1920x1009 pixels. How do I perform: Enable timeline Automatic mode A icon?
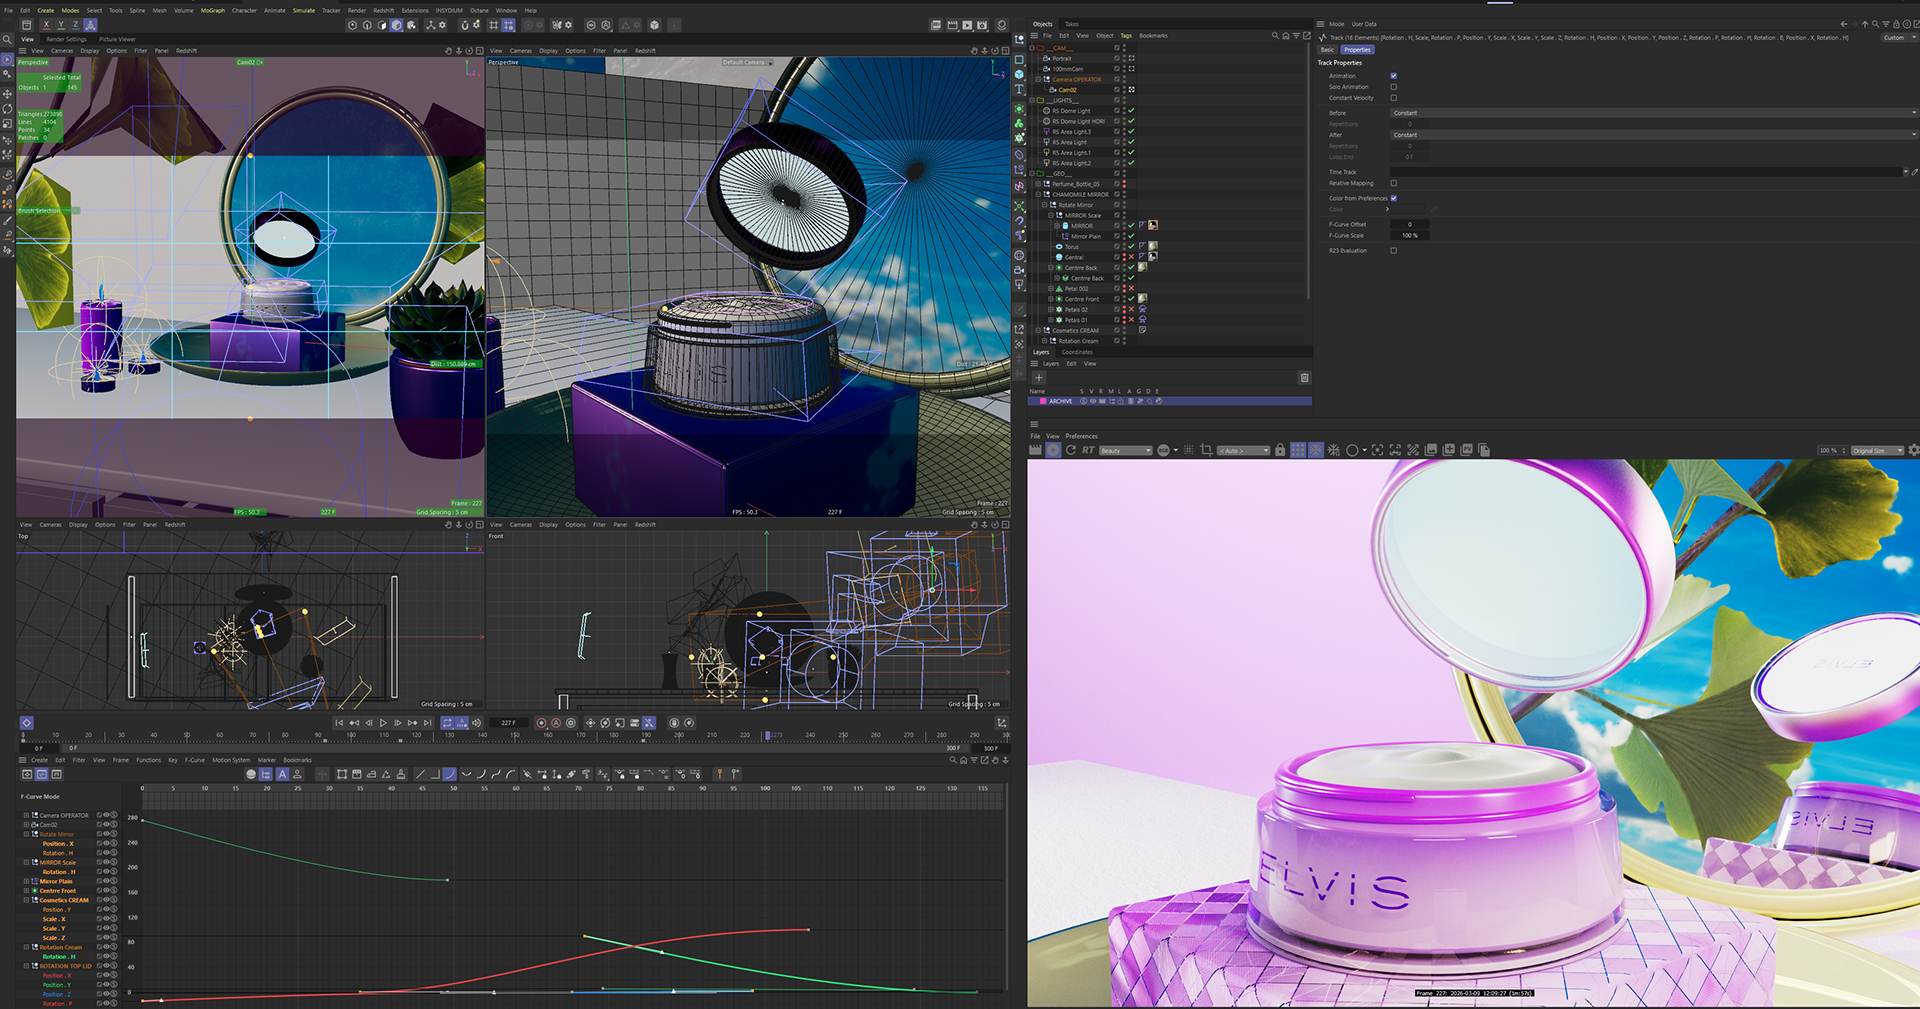click(282, 774)
